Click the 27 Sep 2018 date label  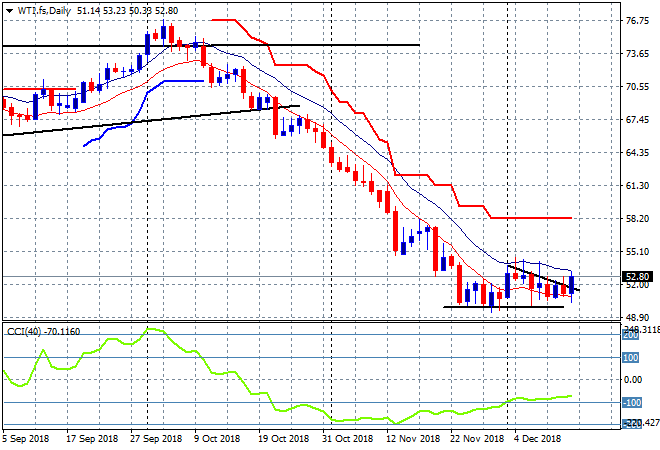click(x=156, y=439)
